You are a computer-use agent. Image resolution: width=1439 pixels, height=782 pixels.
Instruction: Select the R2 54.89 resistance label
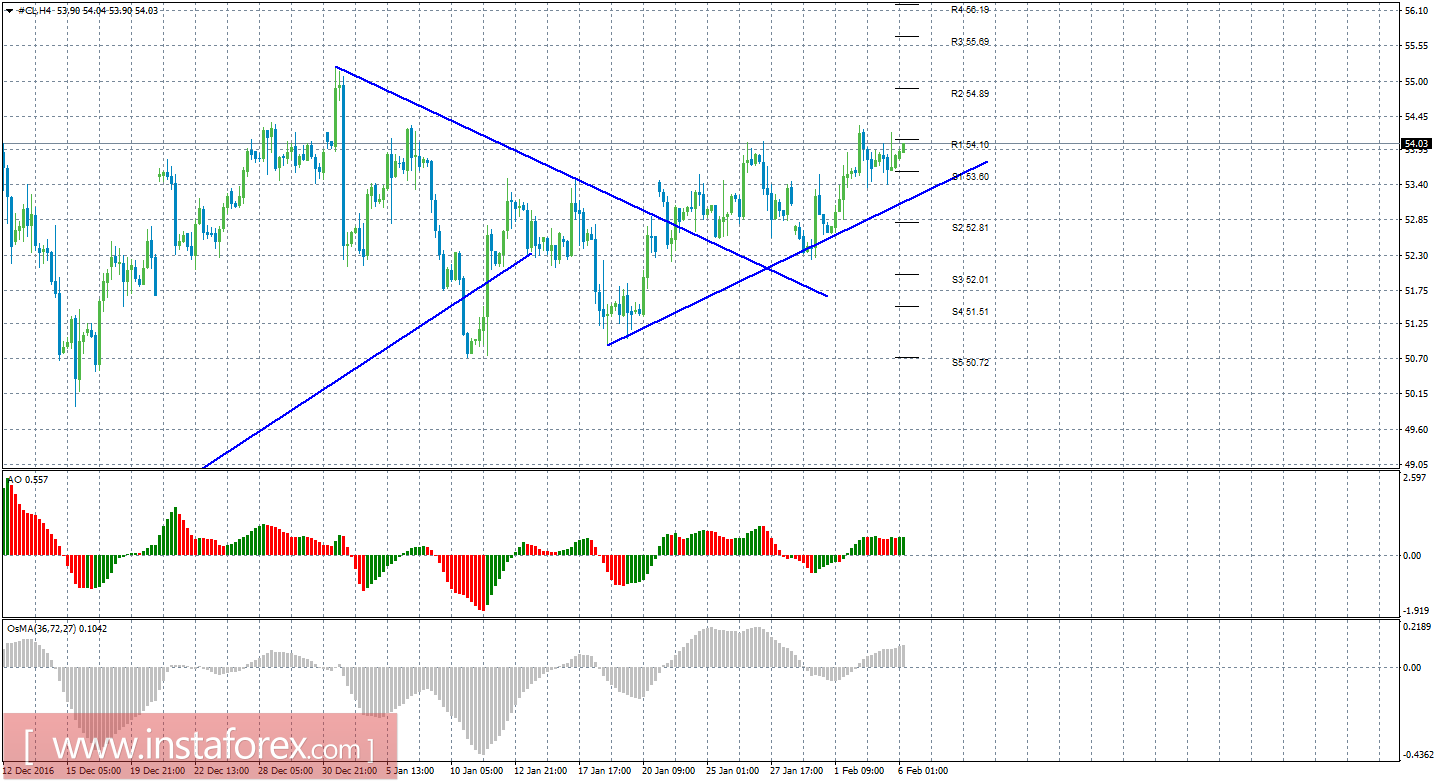point(970,93)
